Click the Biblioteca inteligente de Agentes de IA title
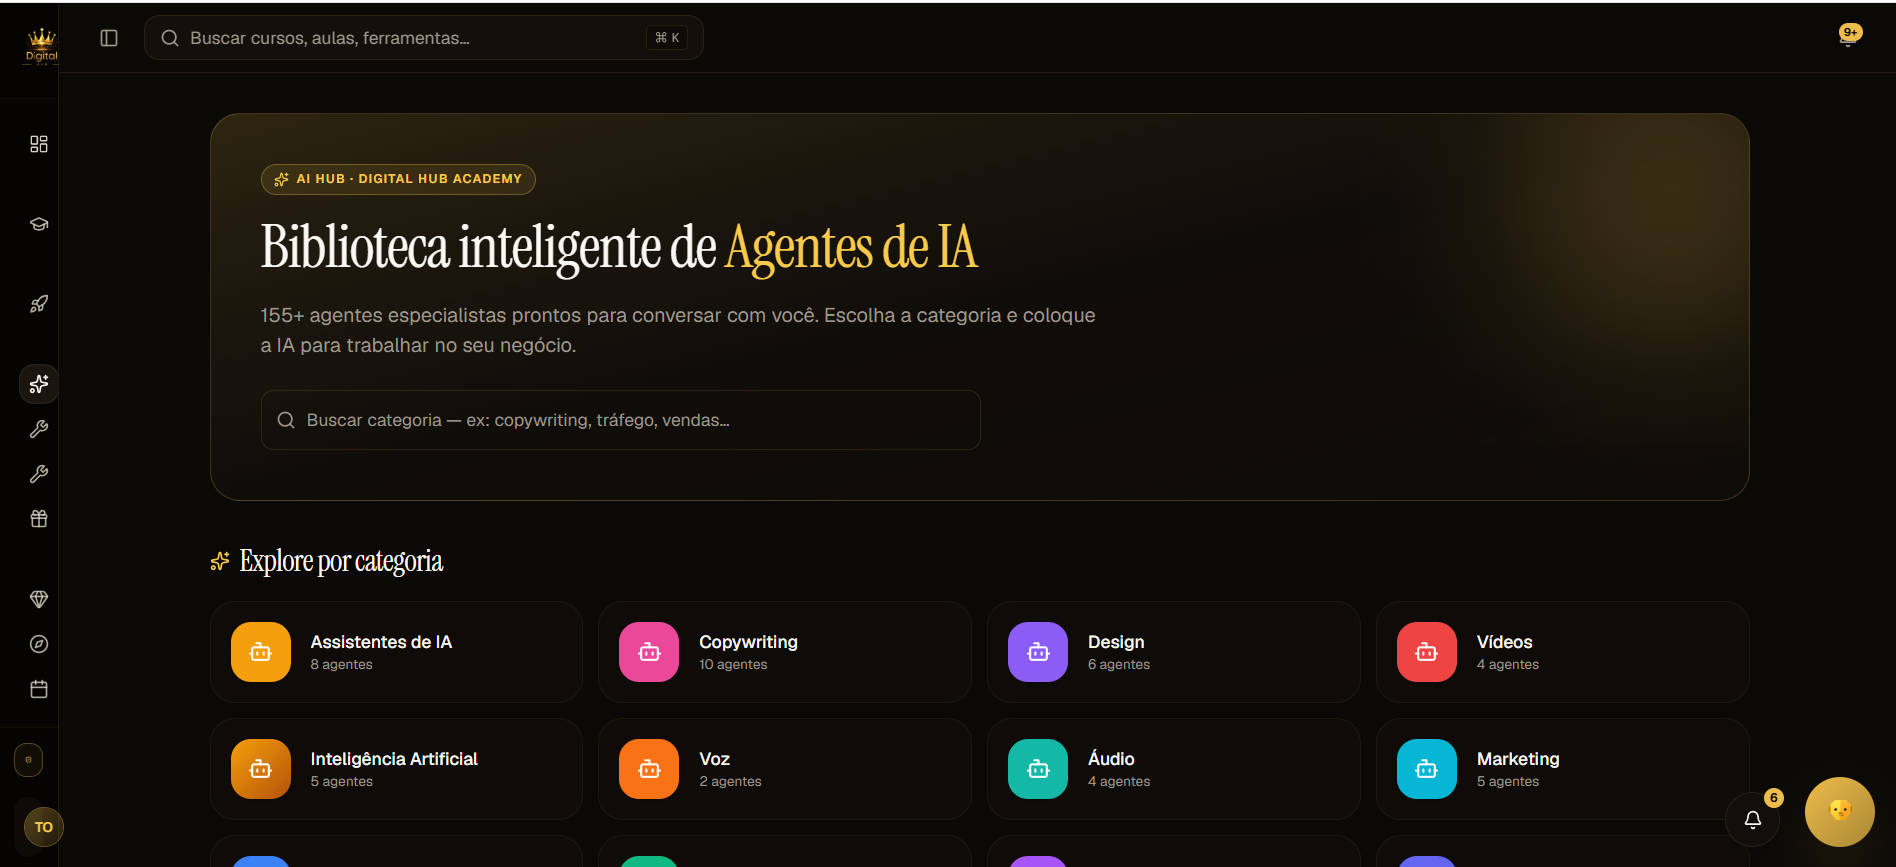This screenshot has height=867, width=1896. point(619,247)
